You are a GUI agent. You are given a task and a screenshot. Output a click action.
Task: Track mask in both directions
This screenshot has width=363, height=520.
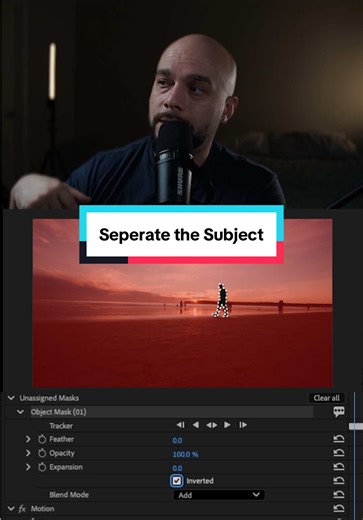click(x=212, y=425)
